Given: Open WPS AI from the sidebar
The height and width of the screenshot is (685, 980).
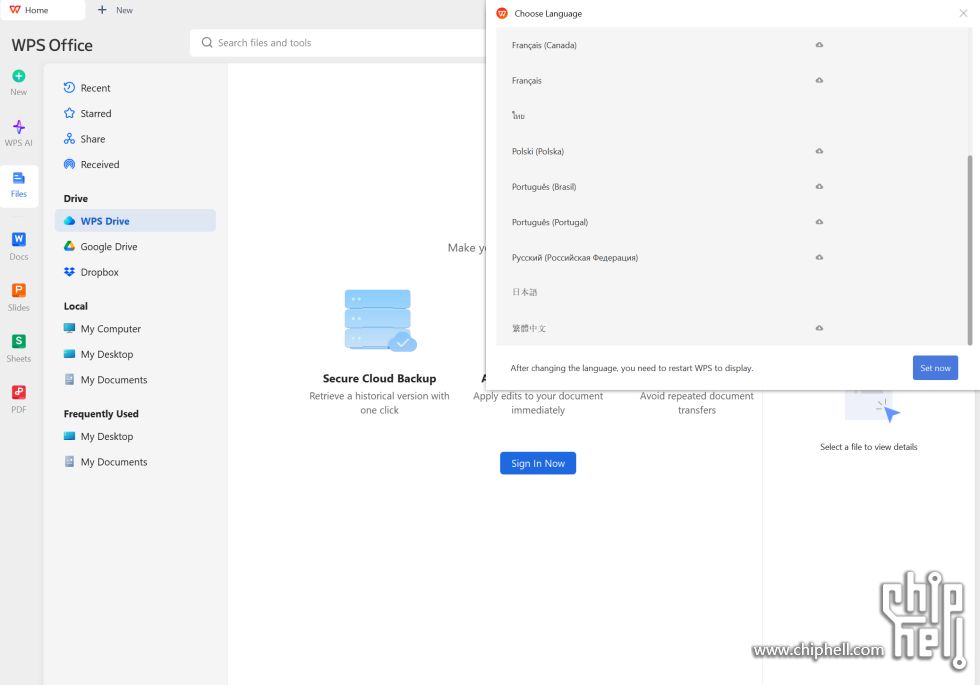Looking at the screenshot, I should (19, 133).
